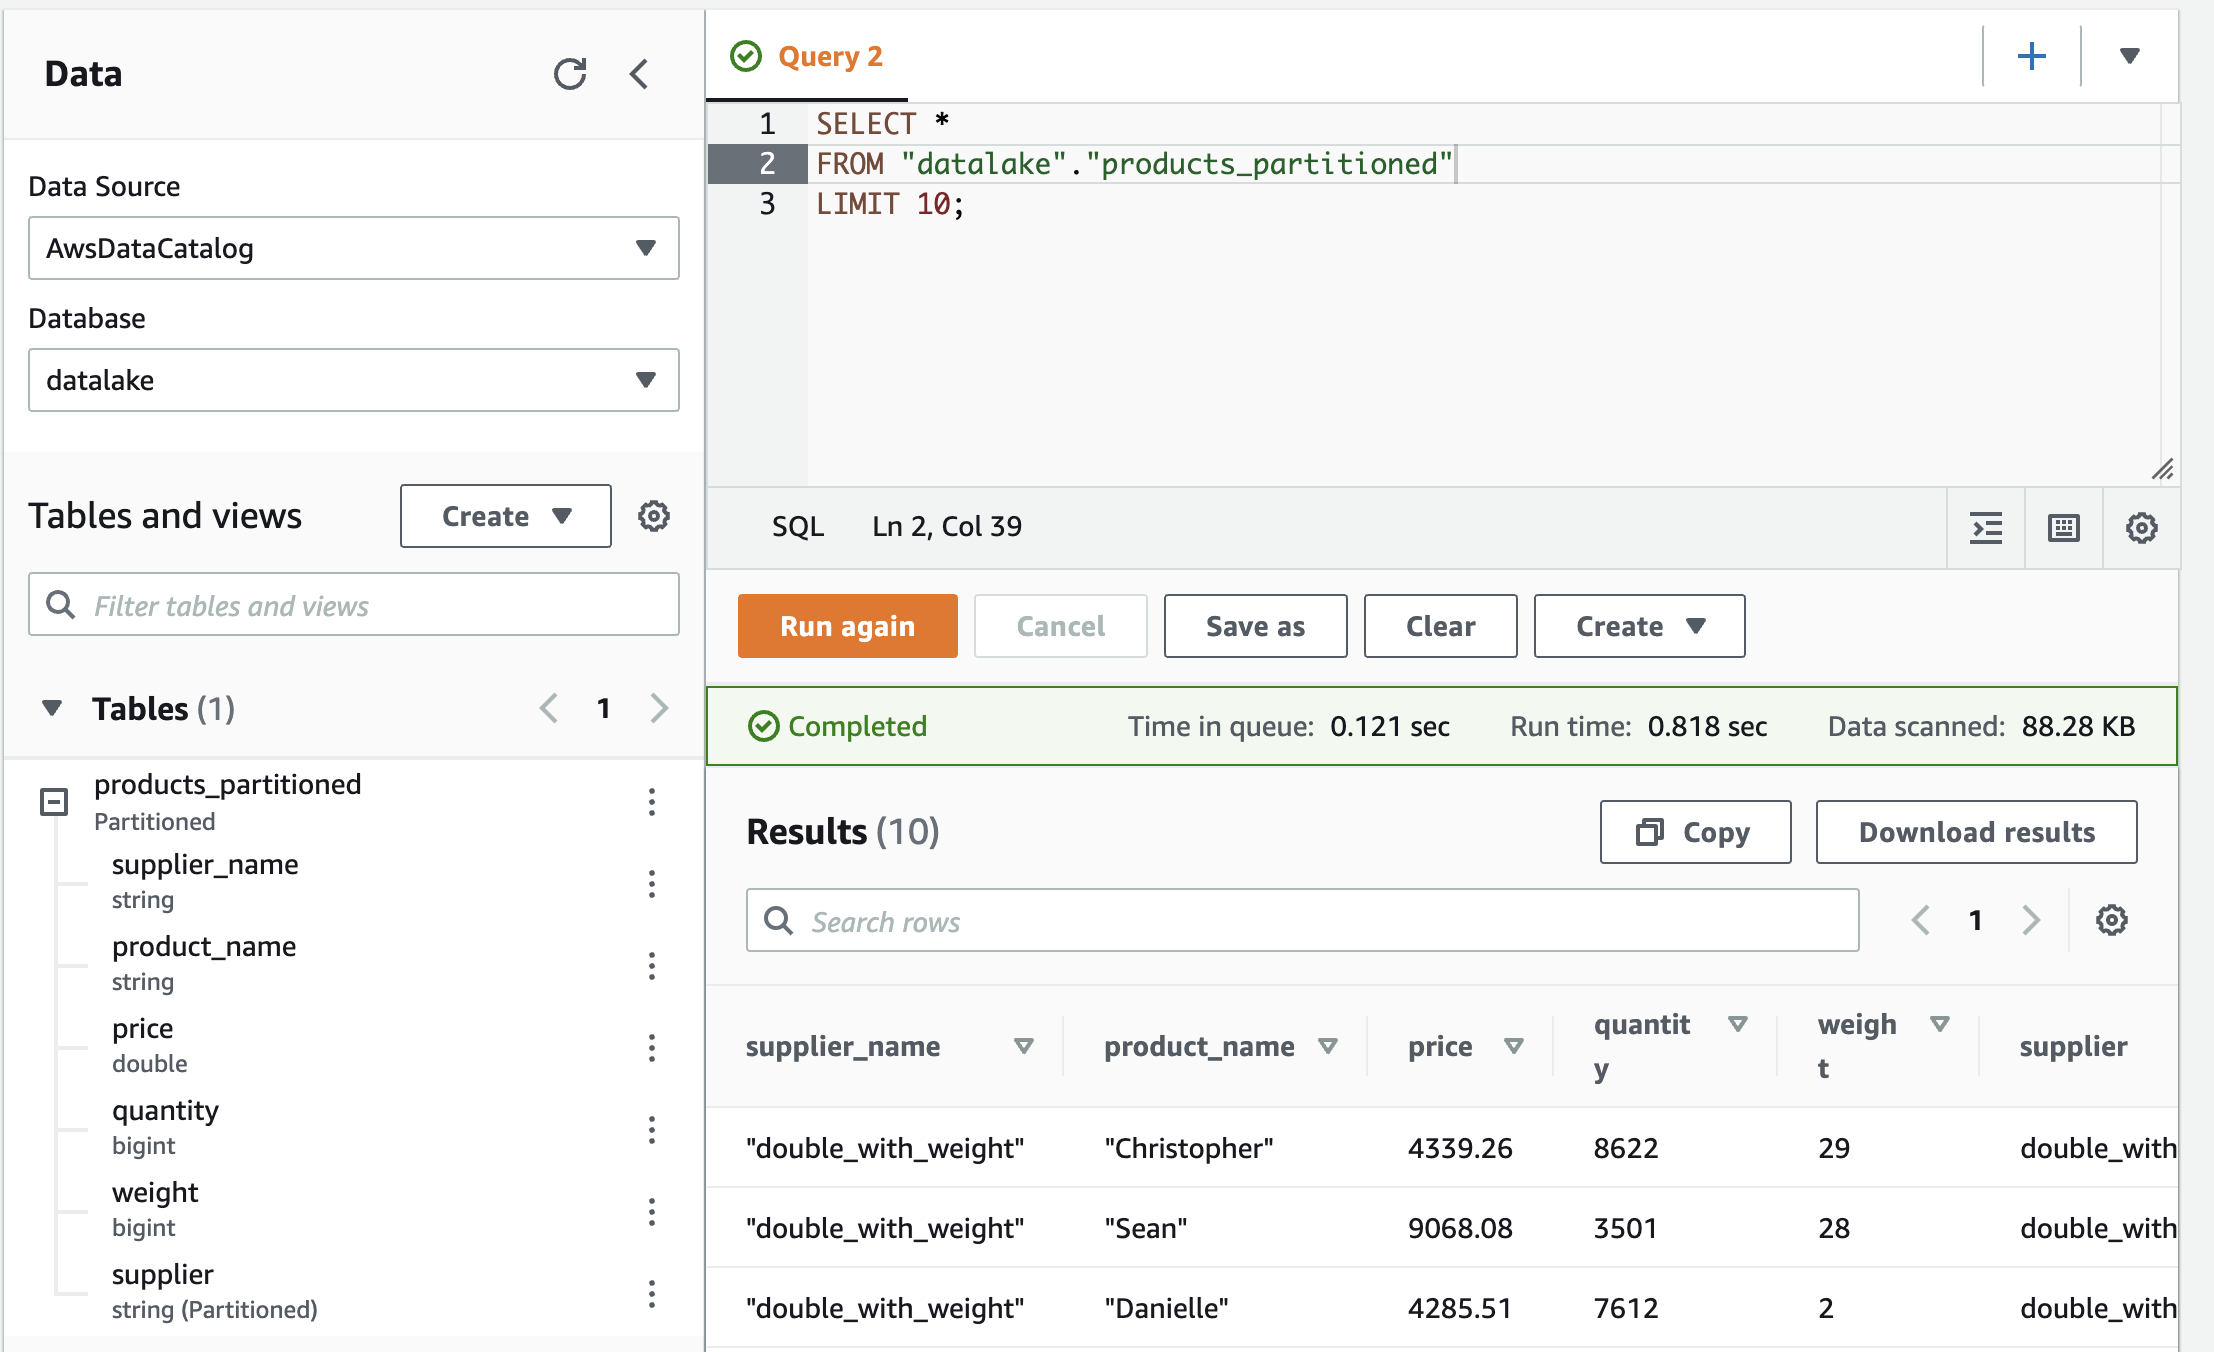Sort results by weight column
The image size is (2214, 1352).
[x=1940, y=1024]
